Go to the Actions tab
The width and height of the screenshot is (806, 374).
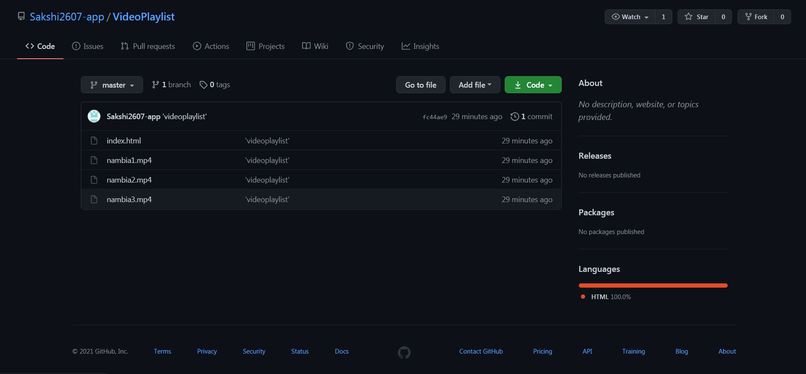point(211,46)
